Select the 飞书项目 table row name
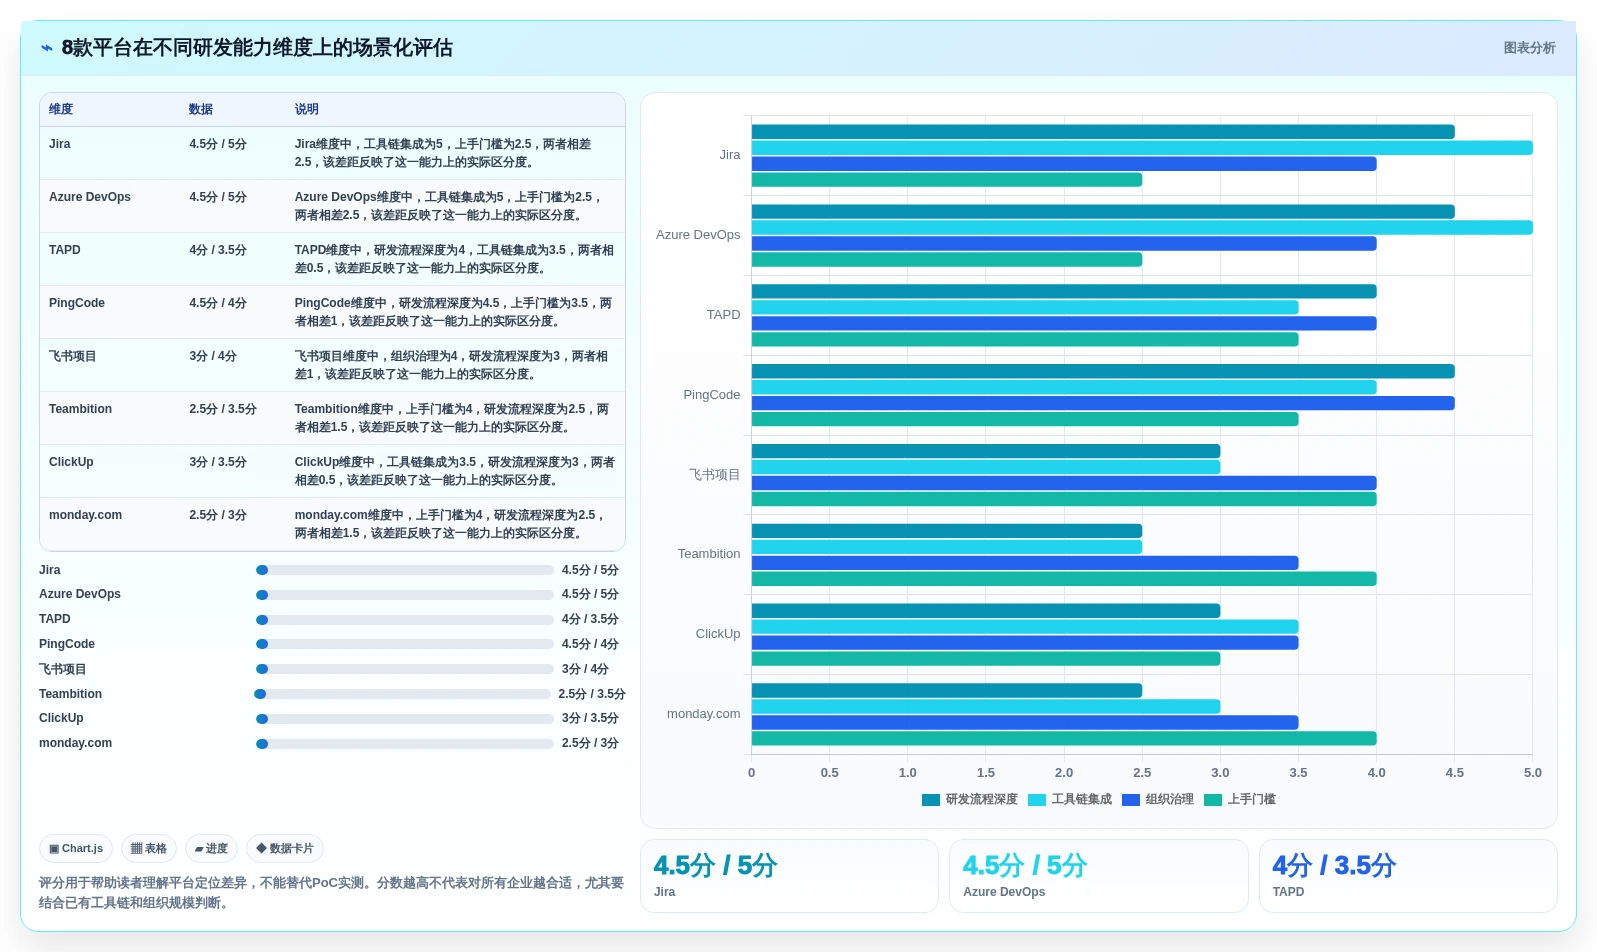Screen dimensions: 1597x952 click(73, 356)
